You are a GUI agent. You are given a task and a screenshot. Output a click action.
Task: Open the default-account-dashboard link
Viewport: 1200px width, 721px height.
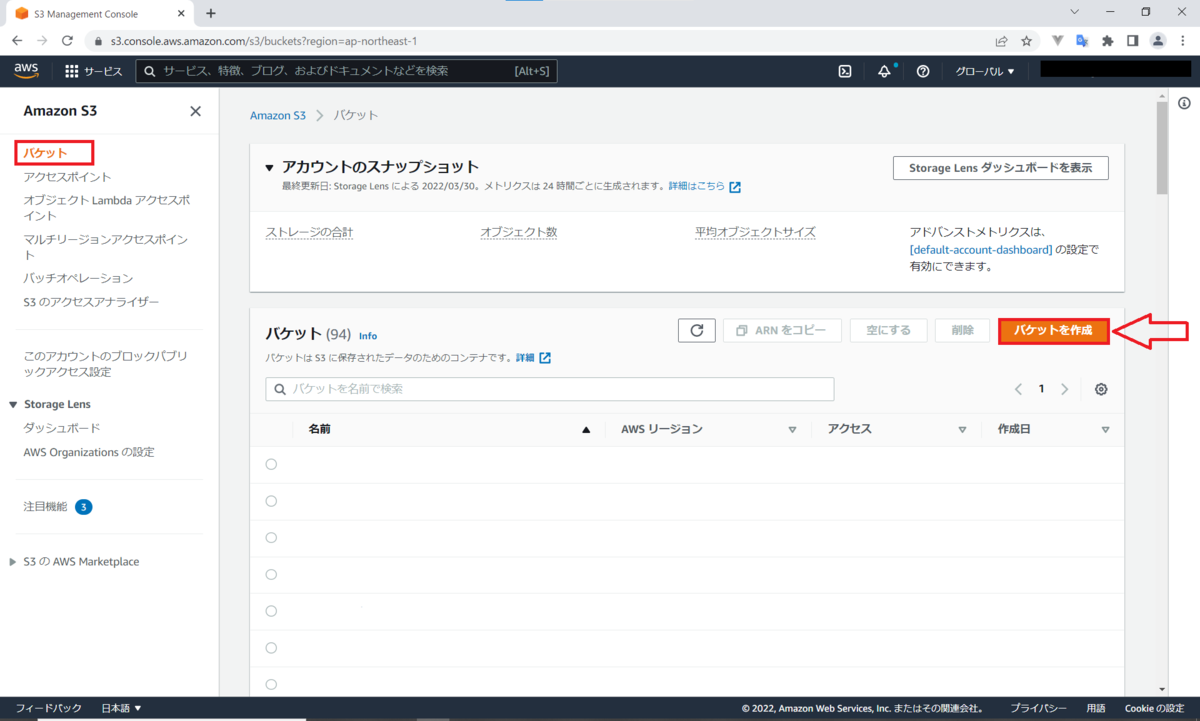tap(980, 249)
